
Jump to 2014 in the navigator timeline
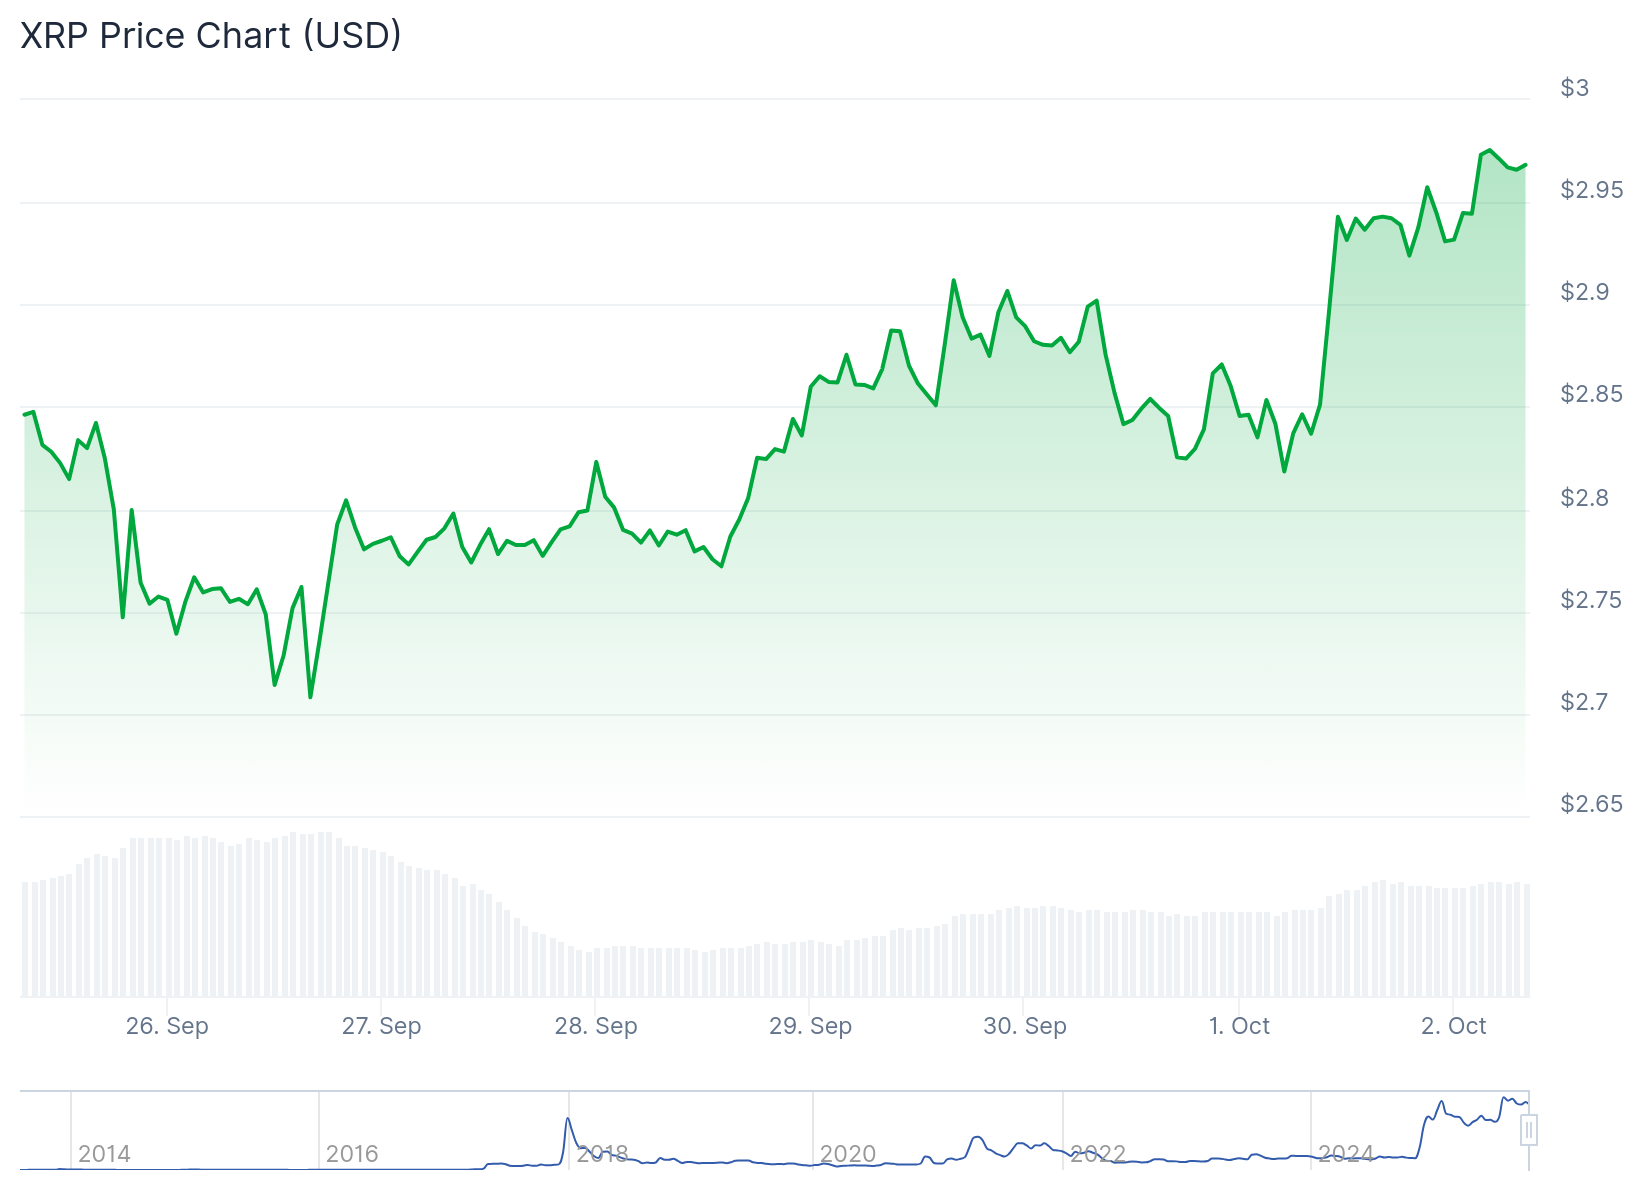click(104, 1154)
